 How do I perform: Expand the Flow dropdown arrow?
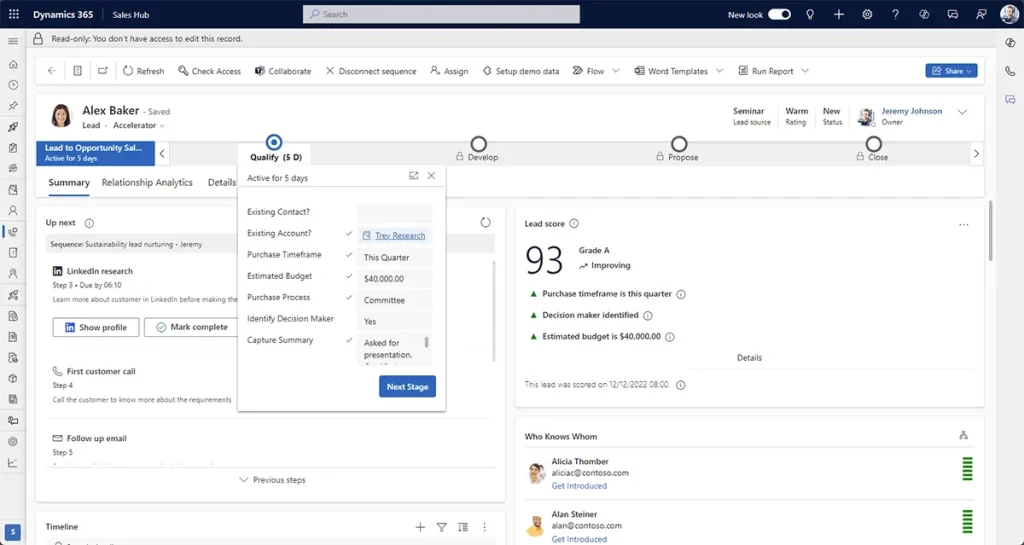[x=616, y=71]
